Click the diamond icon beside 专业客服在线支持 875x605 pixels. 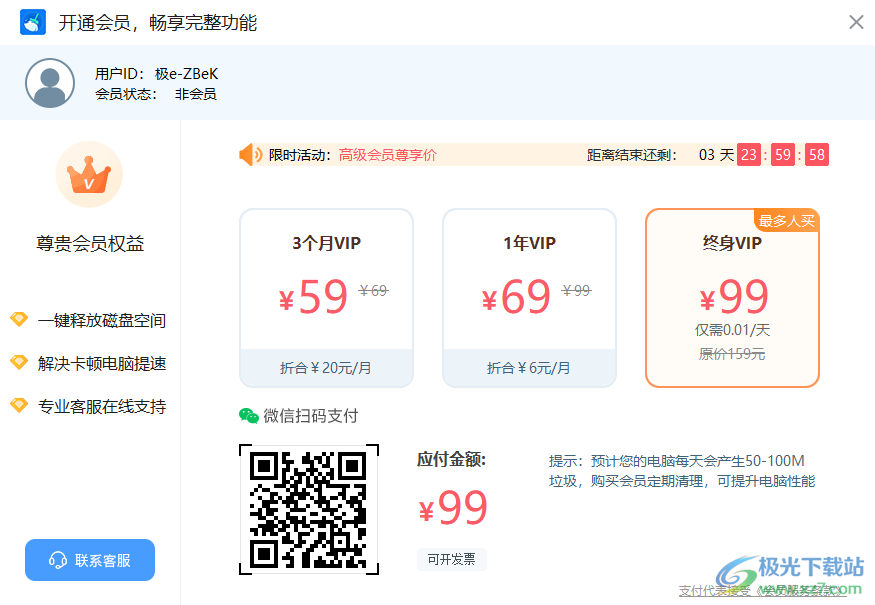19,406
